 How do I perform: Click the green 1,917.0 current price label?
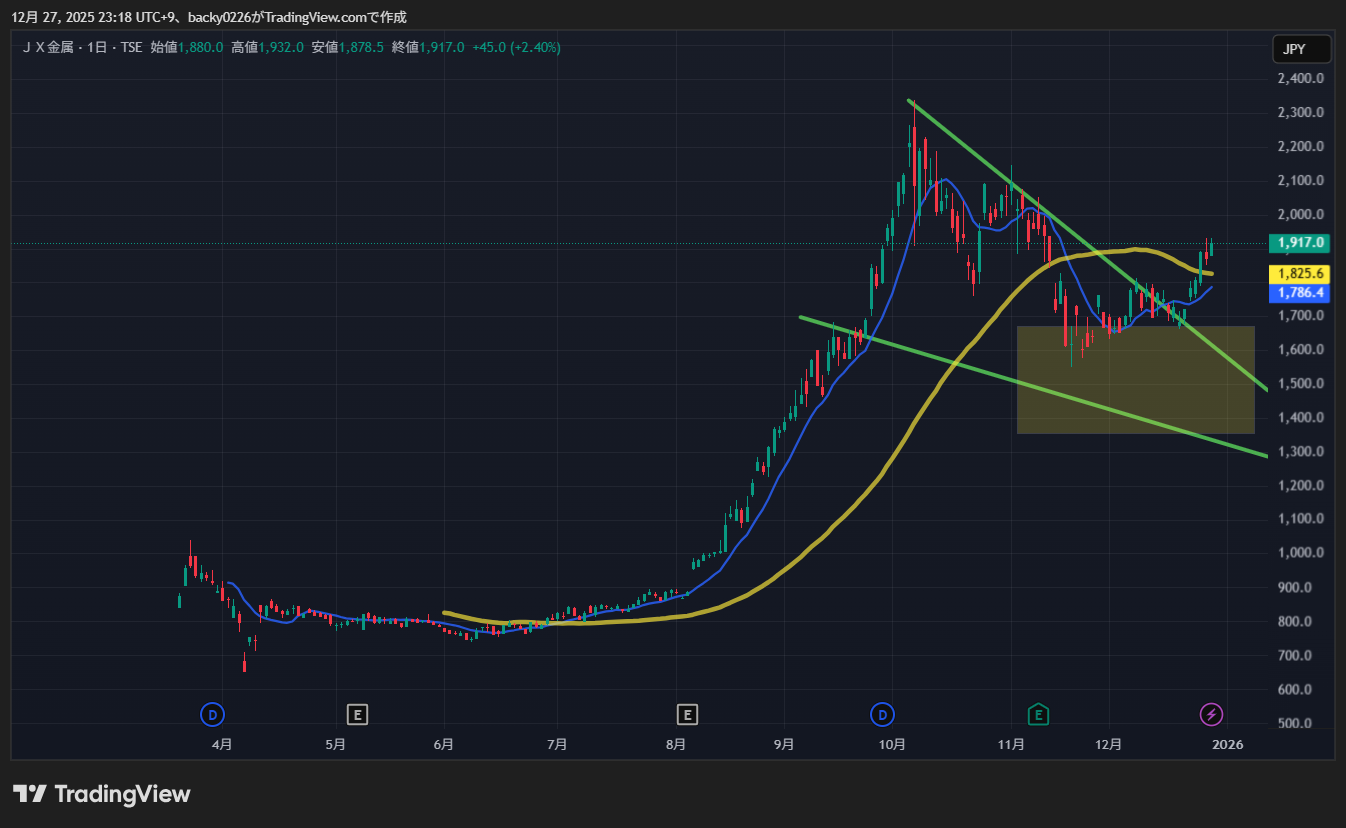coord(1300,243)
